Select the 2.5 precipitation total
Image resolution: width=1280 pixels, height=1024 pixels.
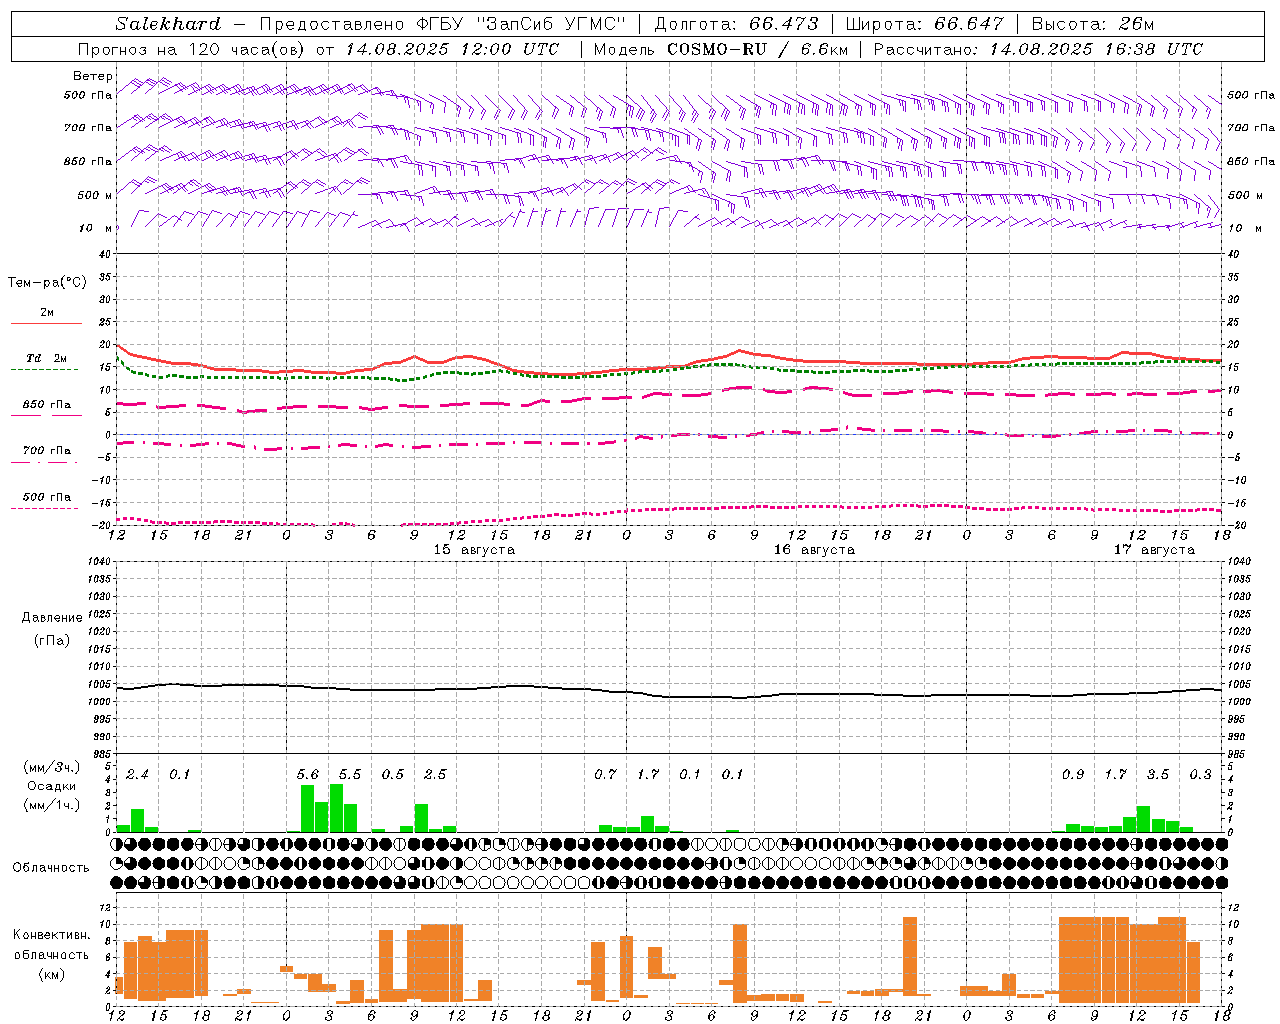435,775
